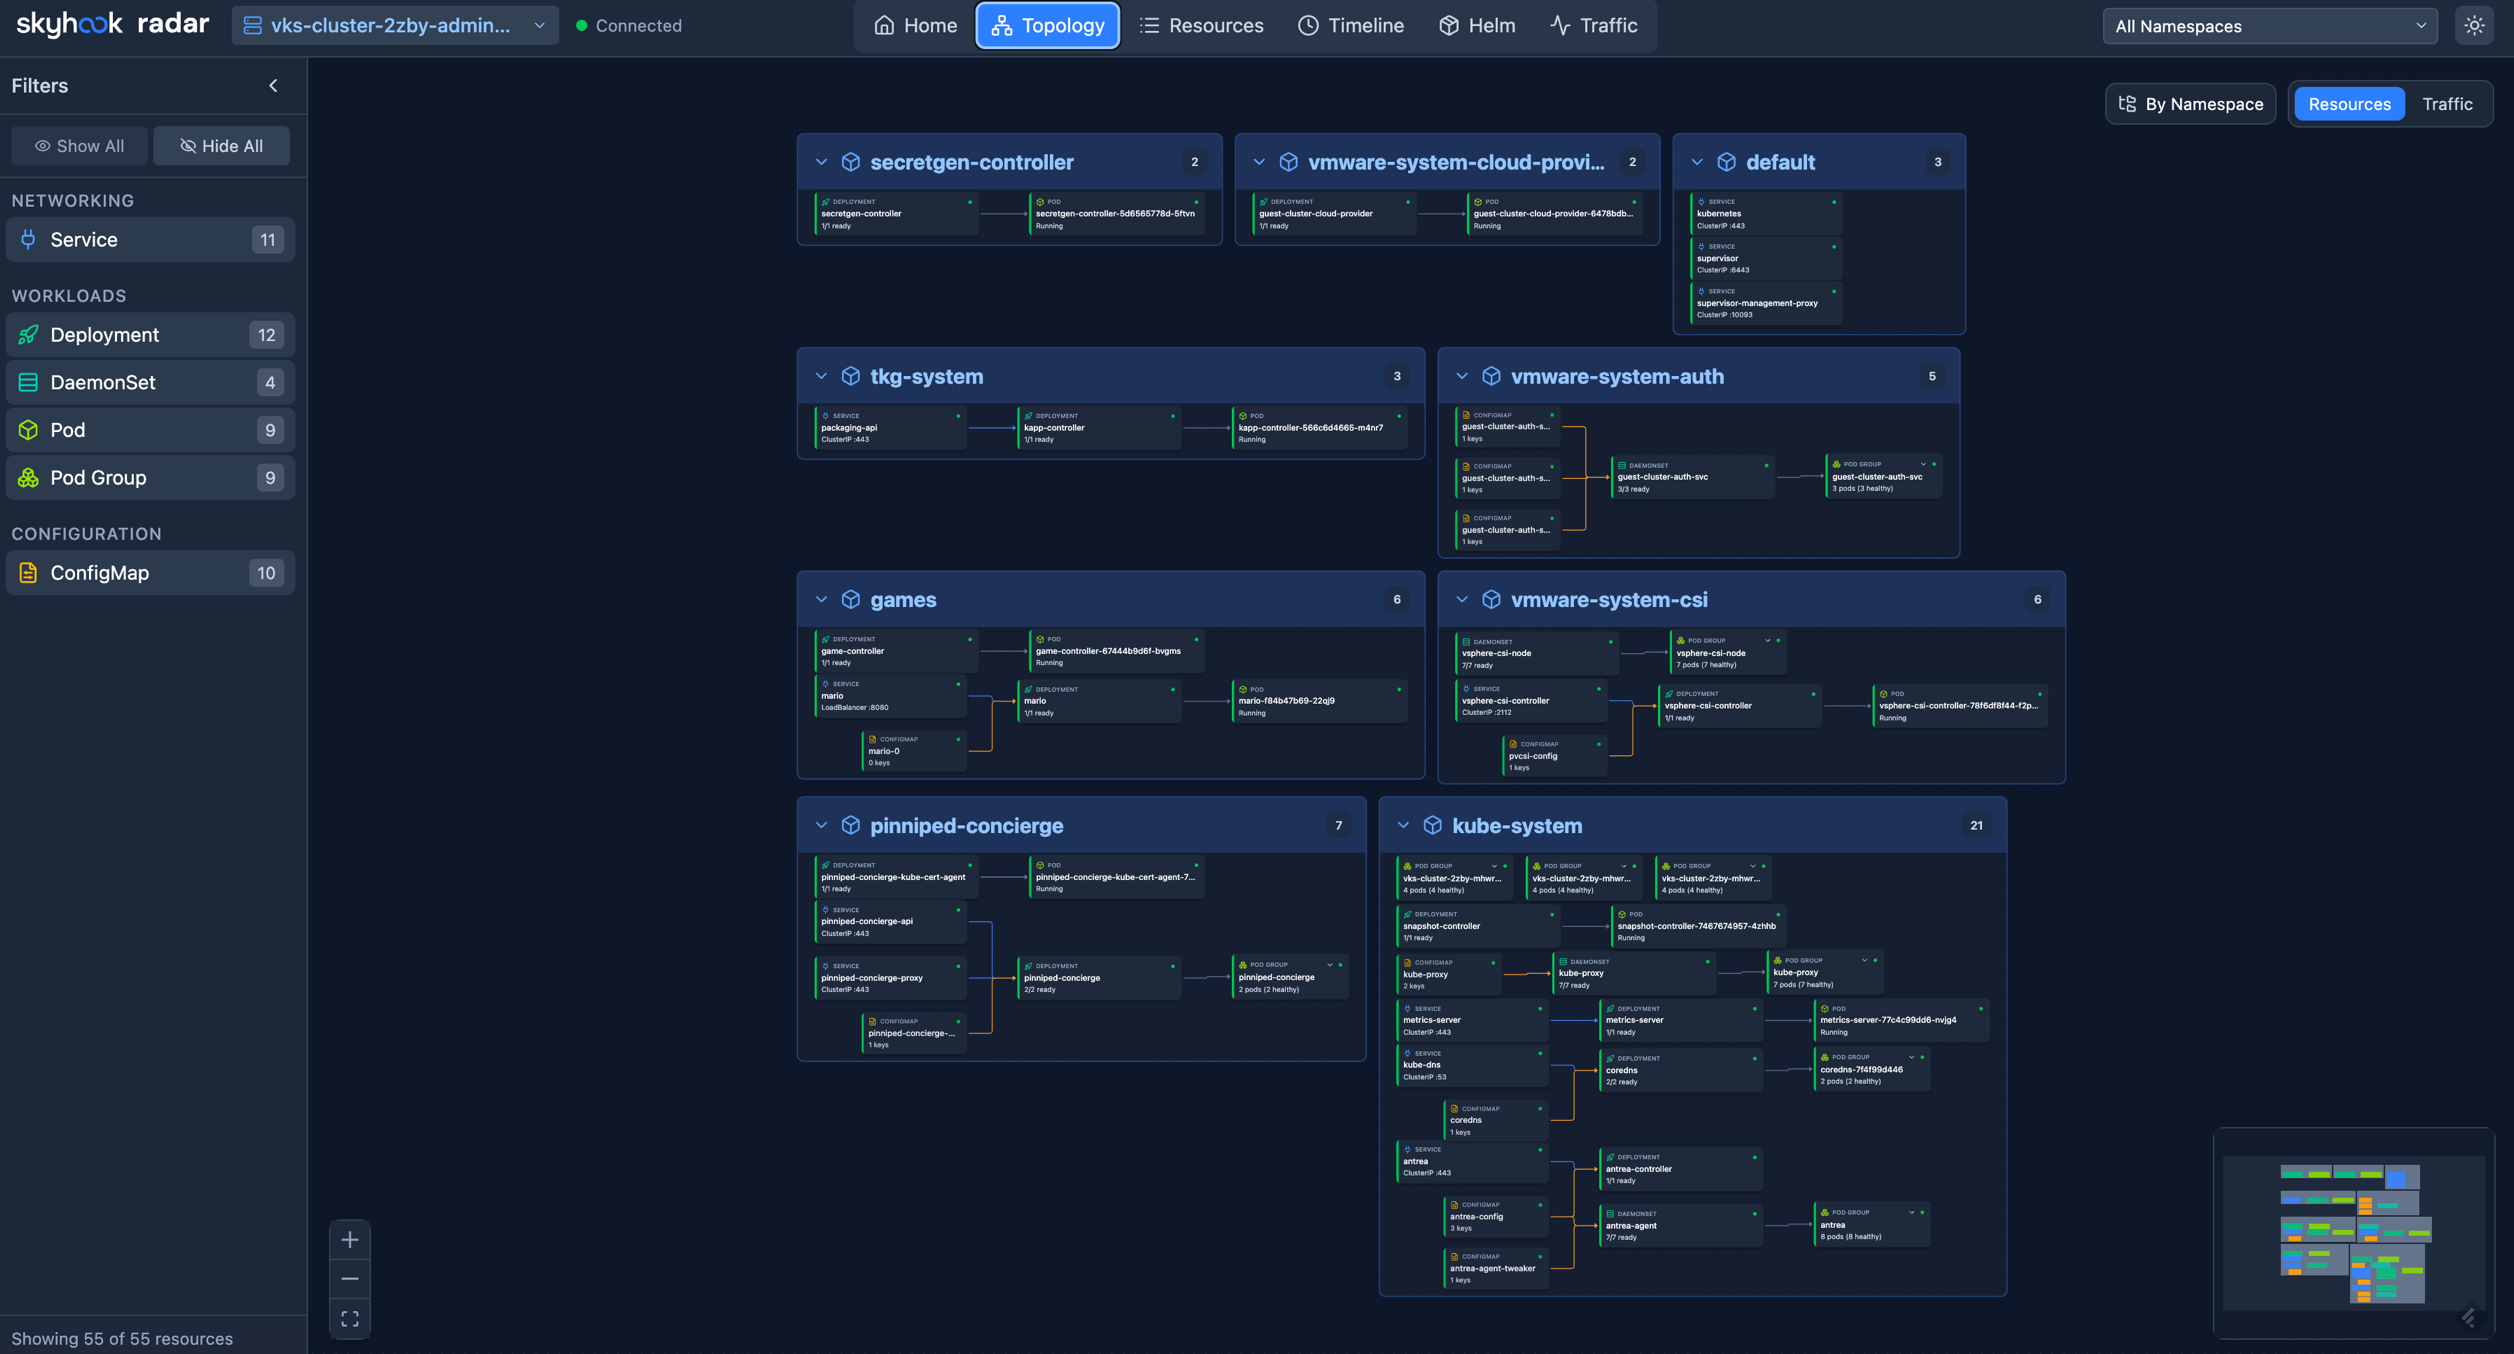Screen dimensions: 2514x1354
Task: Collapse the tkg-system namespace group
Action: pos(821,376)
